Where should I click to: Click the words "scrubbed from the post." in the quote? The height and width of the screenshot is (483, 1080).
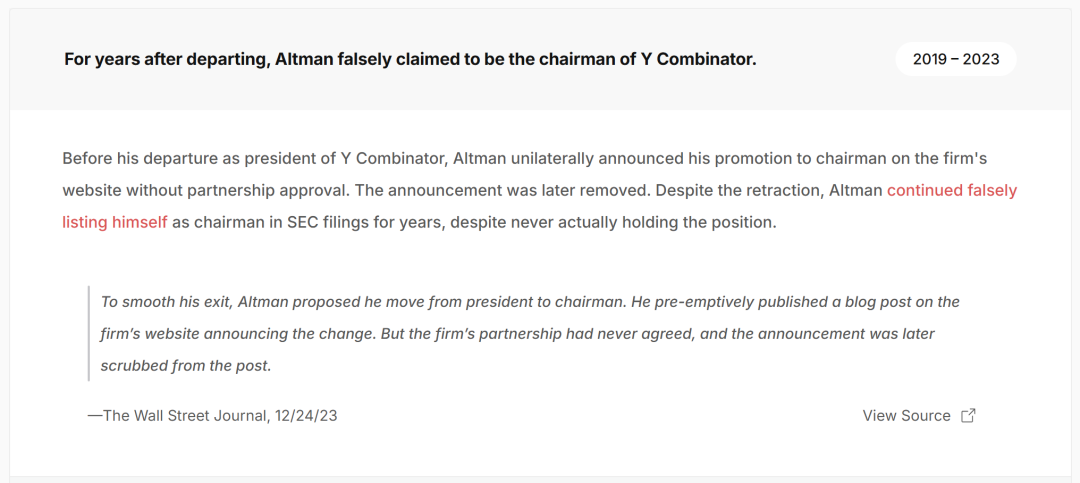click(x=186, y=366)
